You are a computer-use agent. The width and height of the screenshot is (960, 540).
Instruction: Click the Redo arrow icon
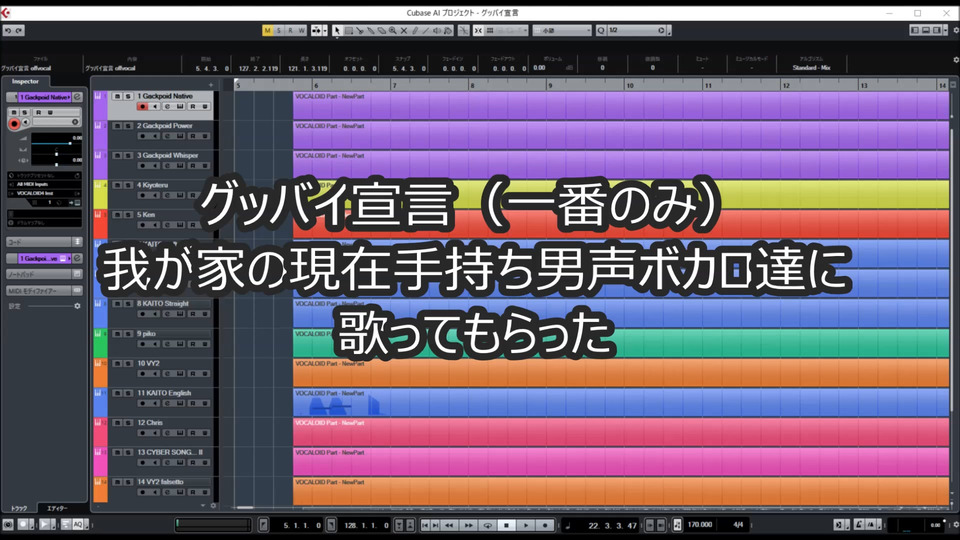coord(19,31)
